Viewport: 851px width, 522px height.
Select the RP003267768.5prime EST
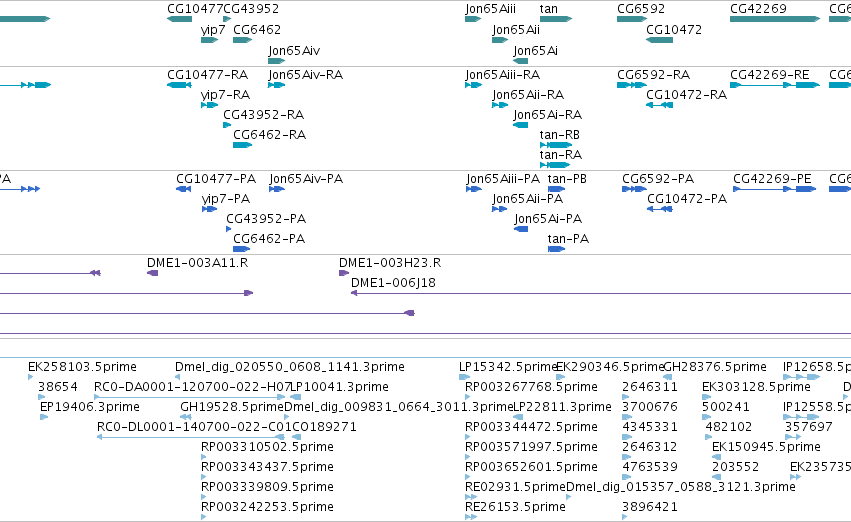[531, 387]
